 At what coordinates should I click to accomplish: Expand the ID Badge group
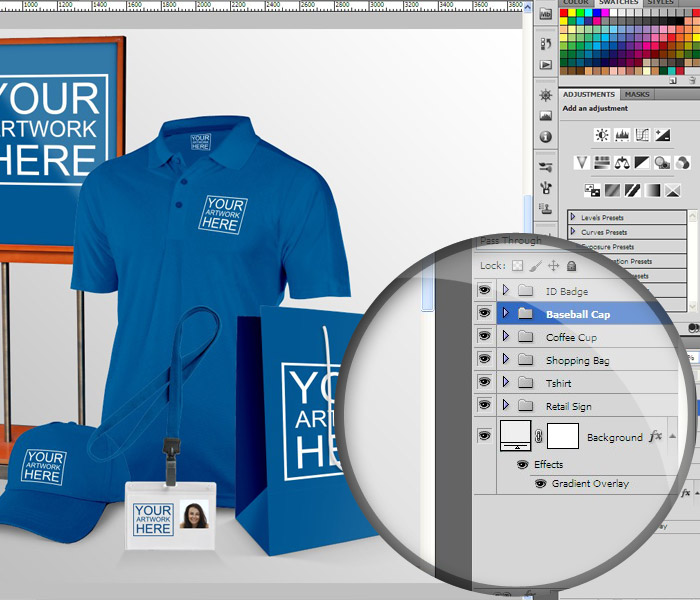pos(506,290)
